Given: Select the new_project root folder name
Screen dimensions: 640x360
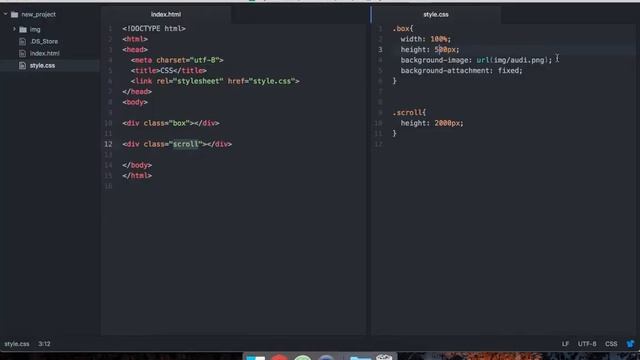Looking at the screenshot, I should click(x=38, y=14).
